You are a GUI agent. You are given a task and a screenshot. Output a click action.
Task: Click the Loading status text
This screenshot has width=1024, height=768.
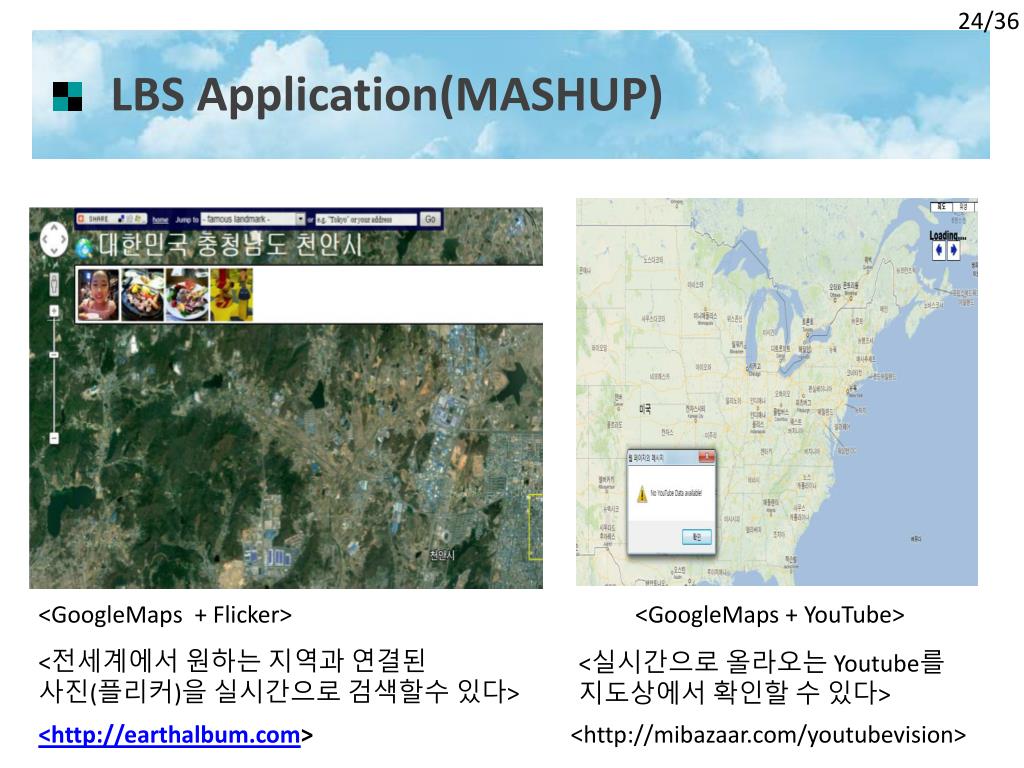pyautogui.click(x=948, y=235)
